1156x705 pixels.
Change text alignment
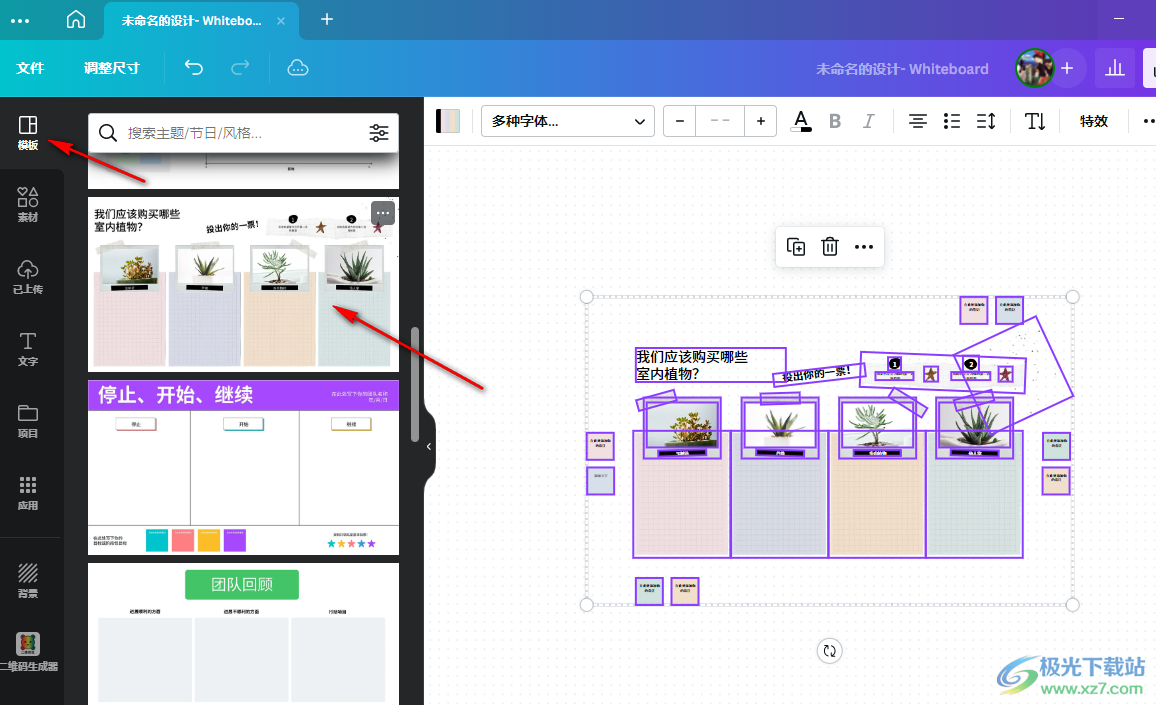point(917,121)
